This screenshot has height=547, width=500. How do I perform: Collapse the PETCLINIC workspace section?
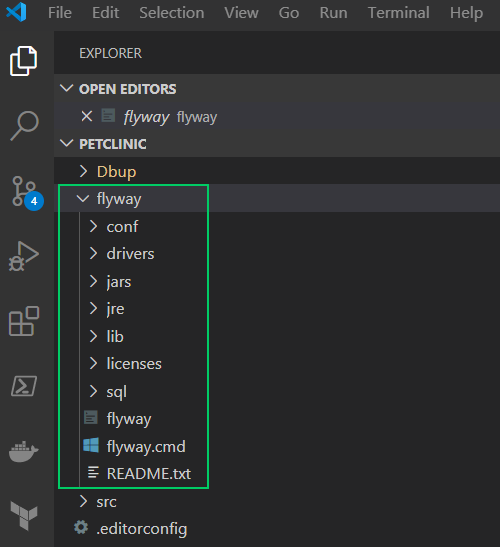pyautogui.click(x=66, y=143)
